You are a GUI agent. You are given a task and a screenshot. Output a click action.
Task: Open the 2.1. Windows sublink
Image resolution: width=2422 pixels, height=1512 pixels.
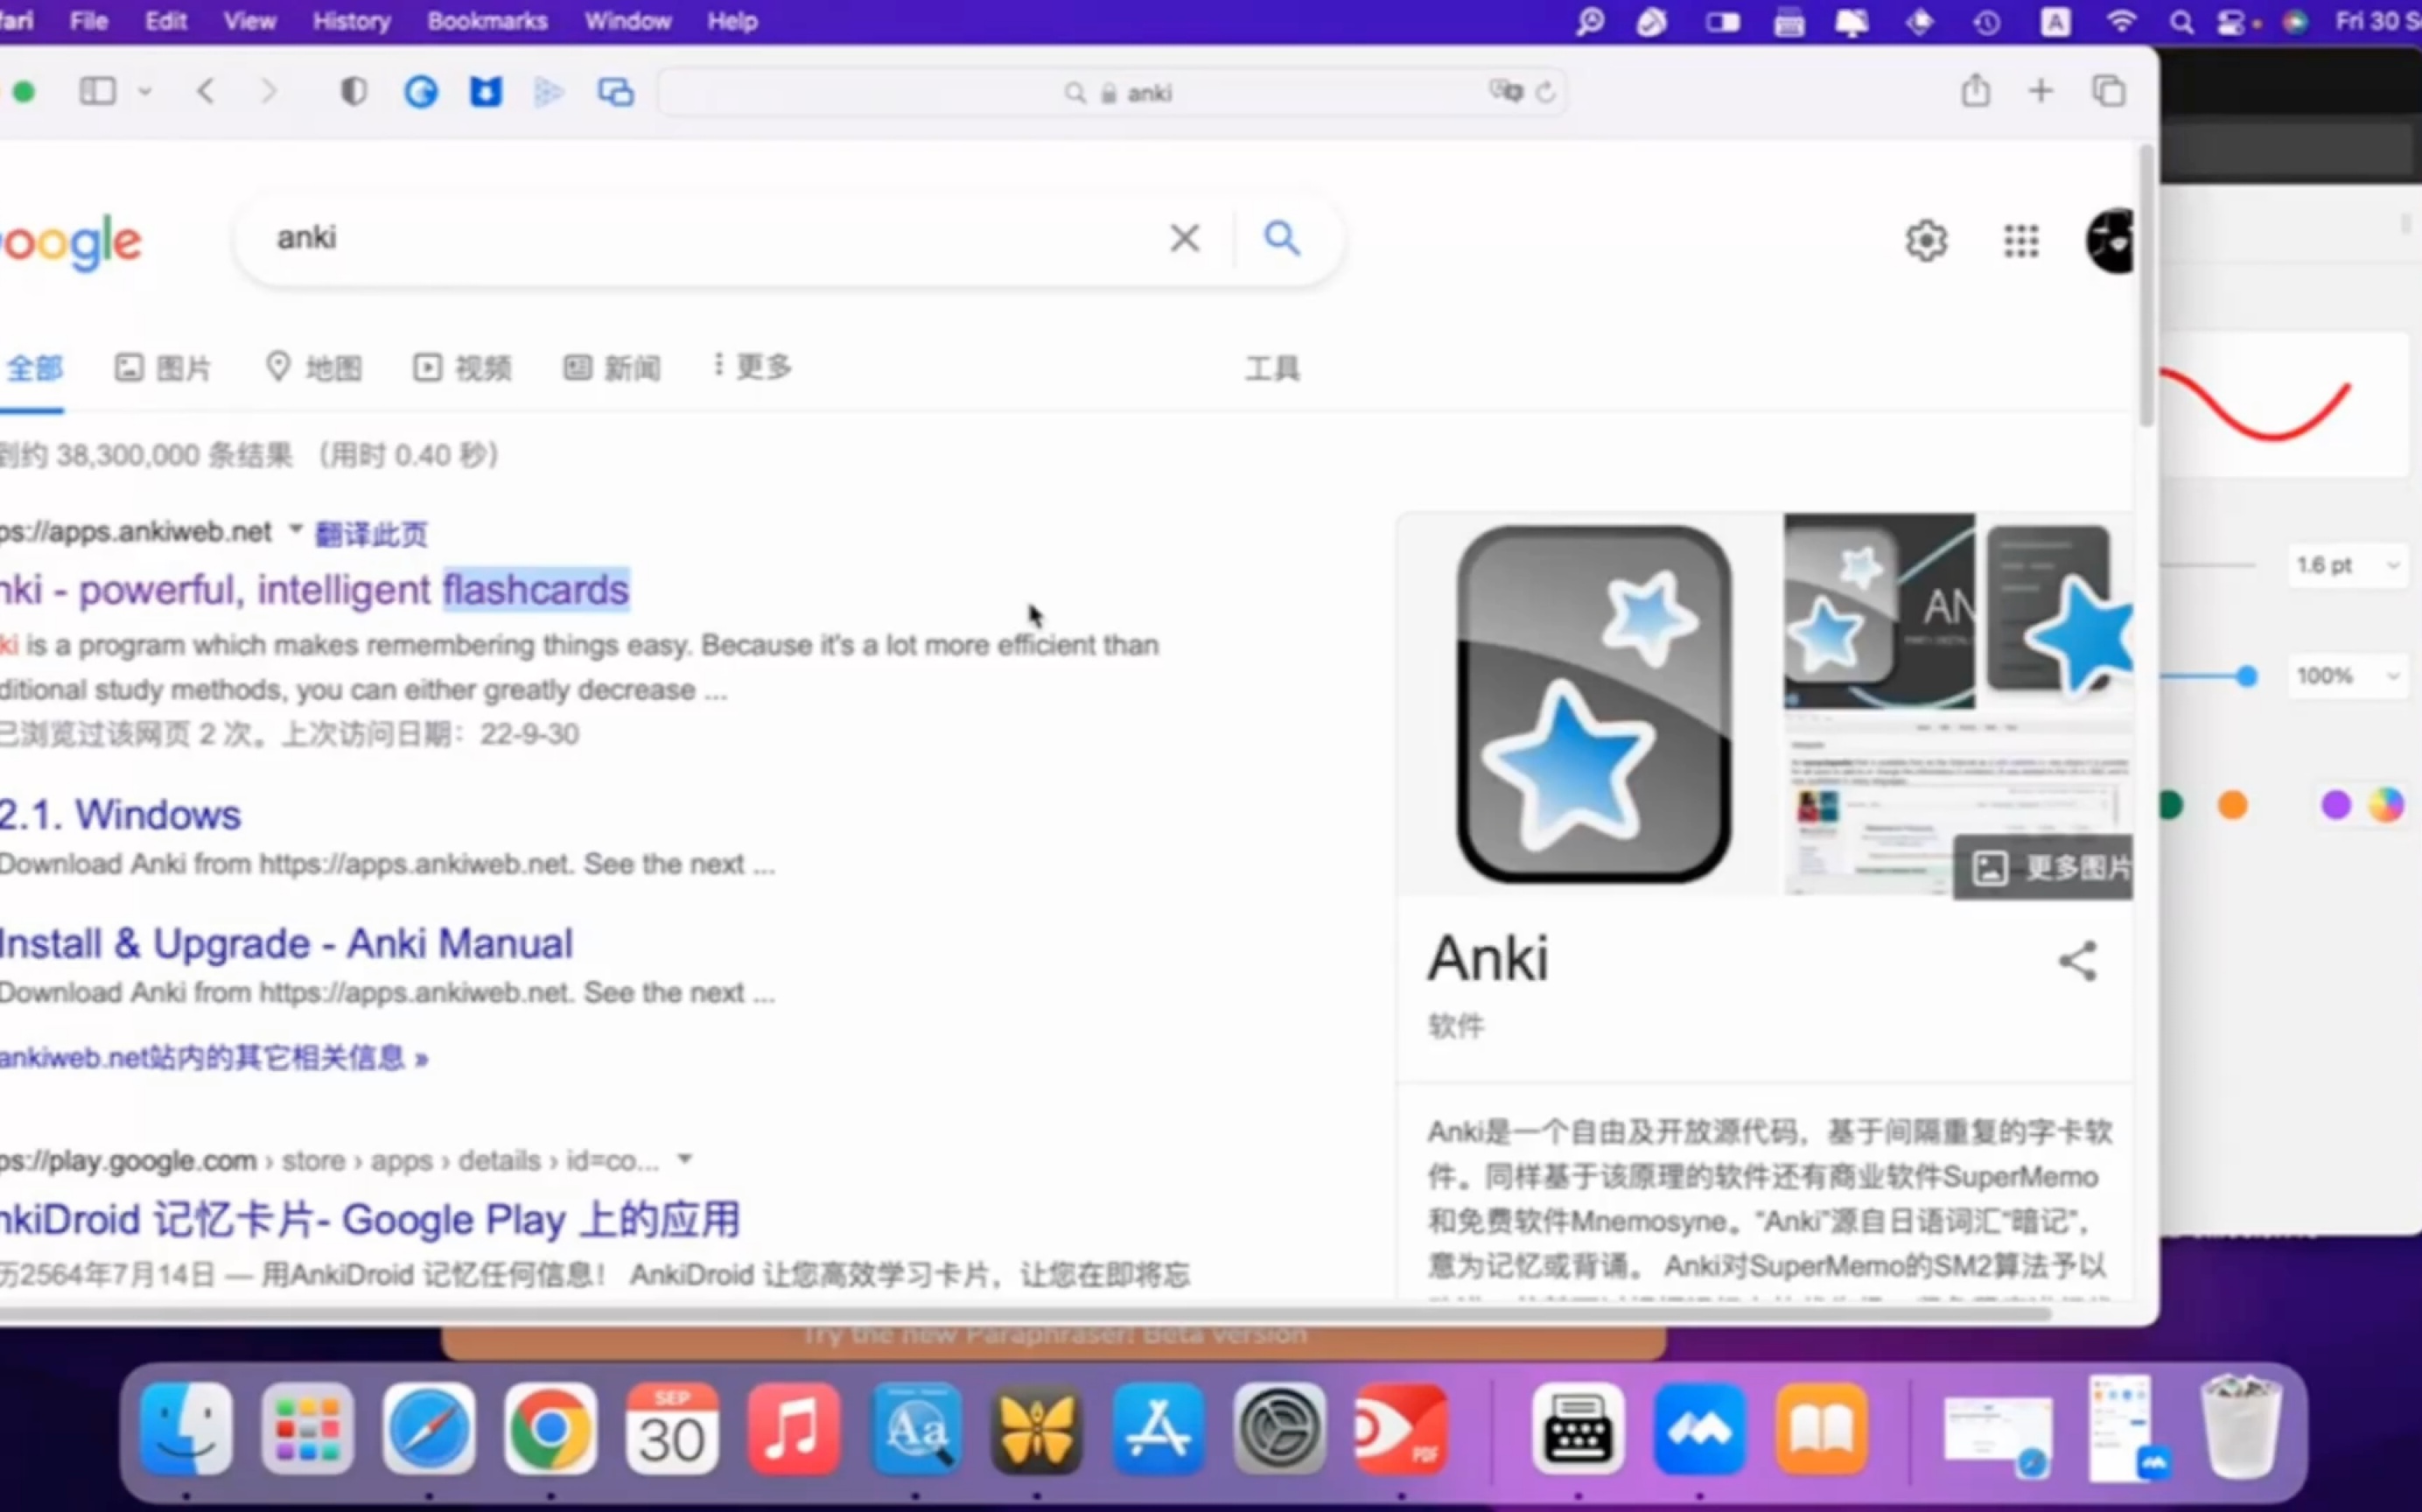pos(120,815)
